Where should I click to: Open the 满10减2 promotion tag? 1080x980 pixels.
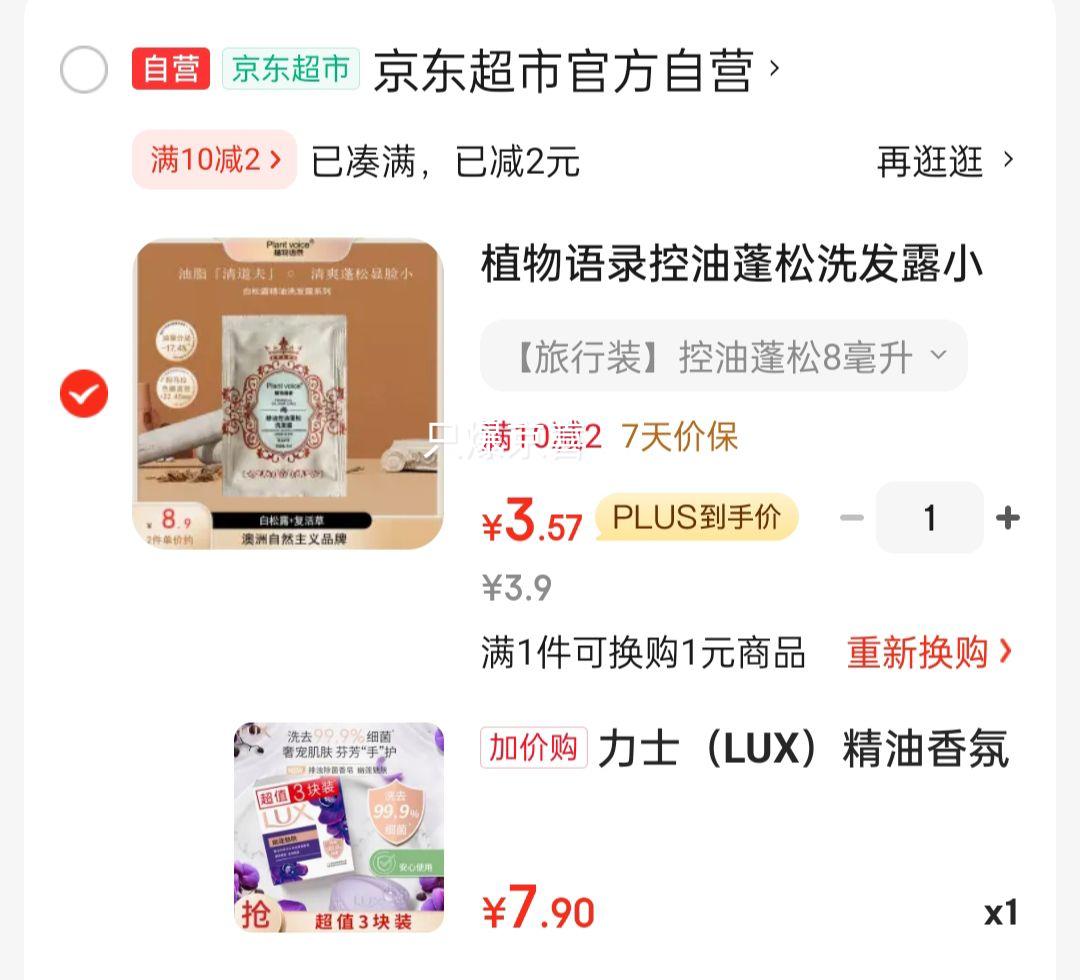click(214, 160)
